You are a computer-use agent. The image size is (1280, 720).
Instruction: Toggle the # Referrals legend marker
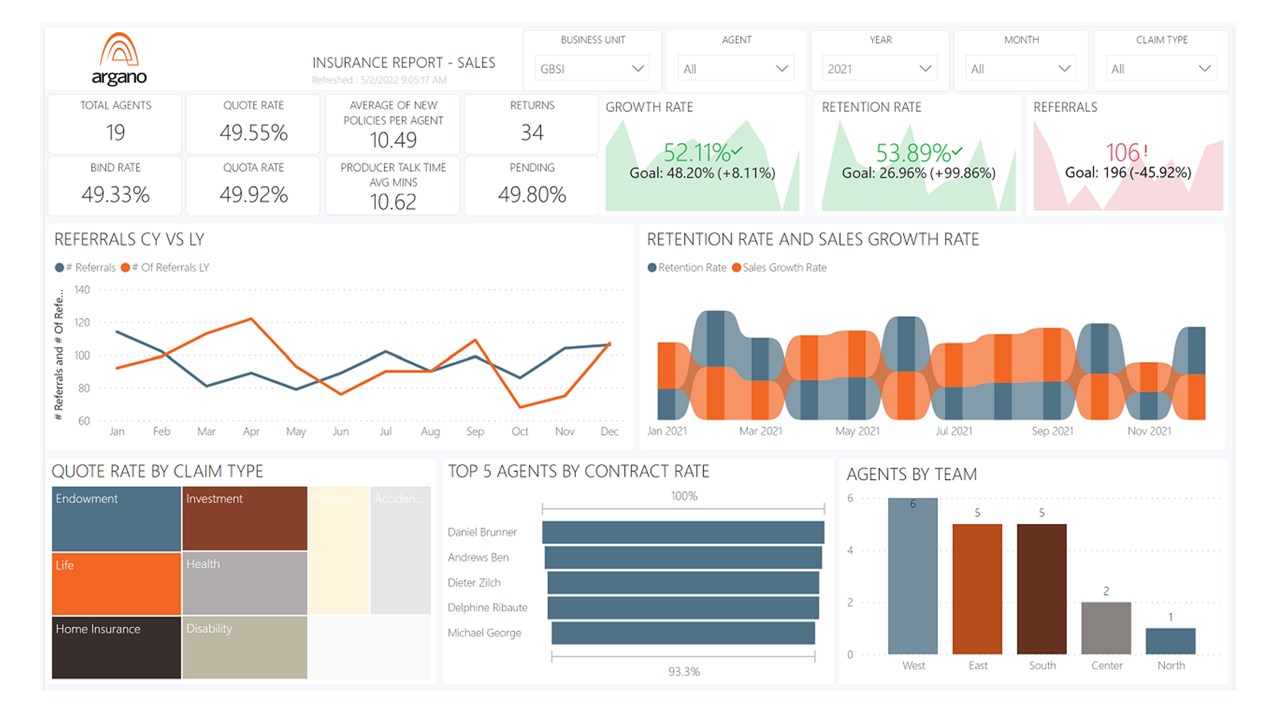(x=59, y=268)
